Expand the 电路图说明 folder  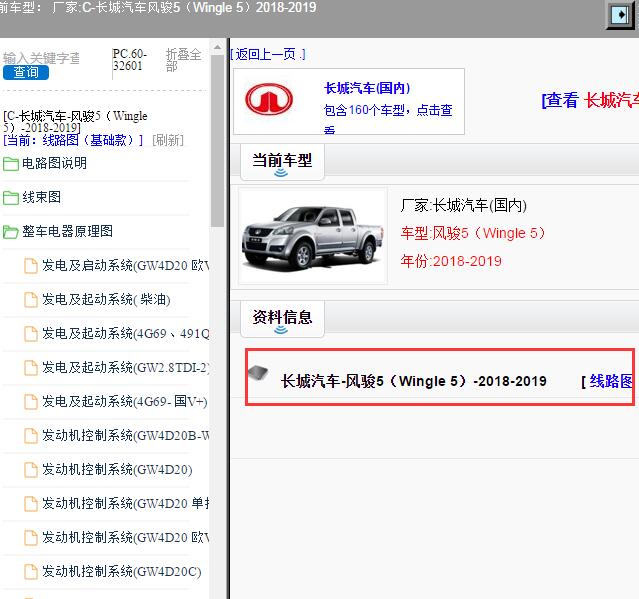54,163
